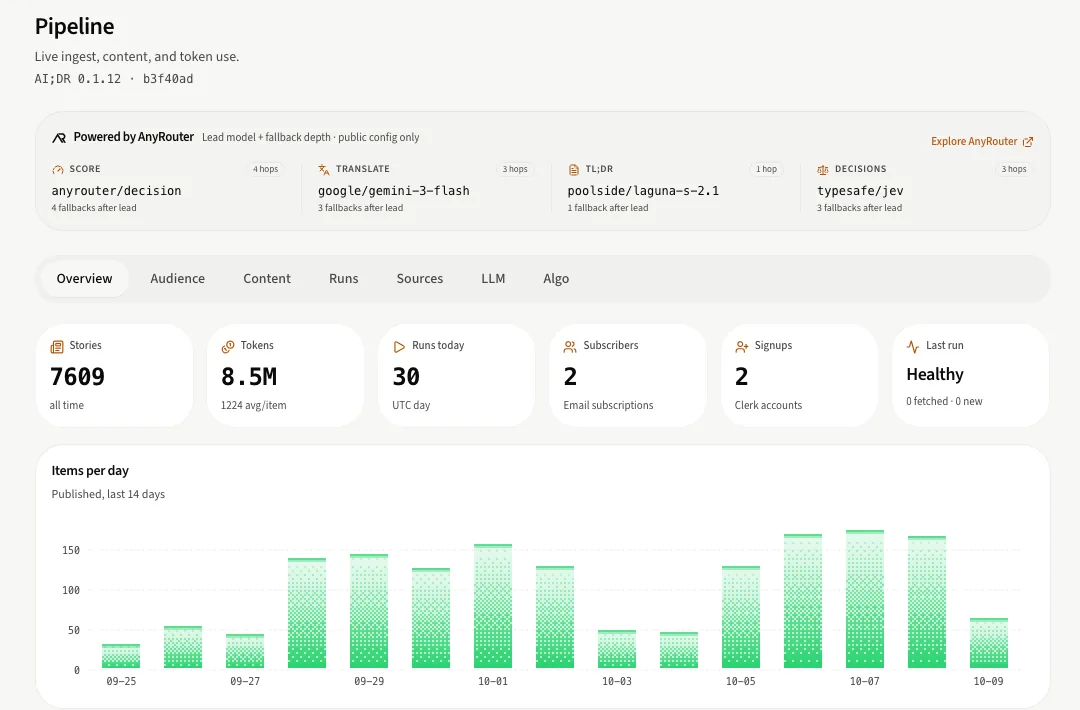Click the 10-07 bar in the chart
Viewport: 1080px width, 710px height.
click(x=864, y=599)
